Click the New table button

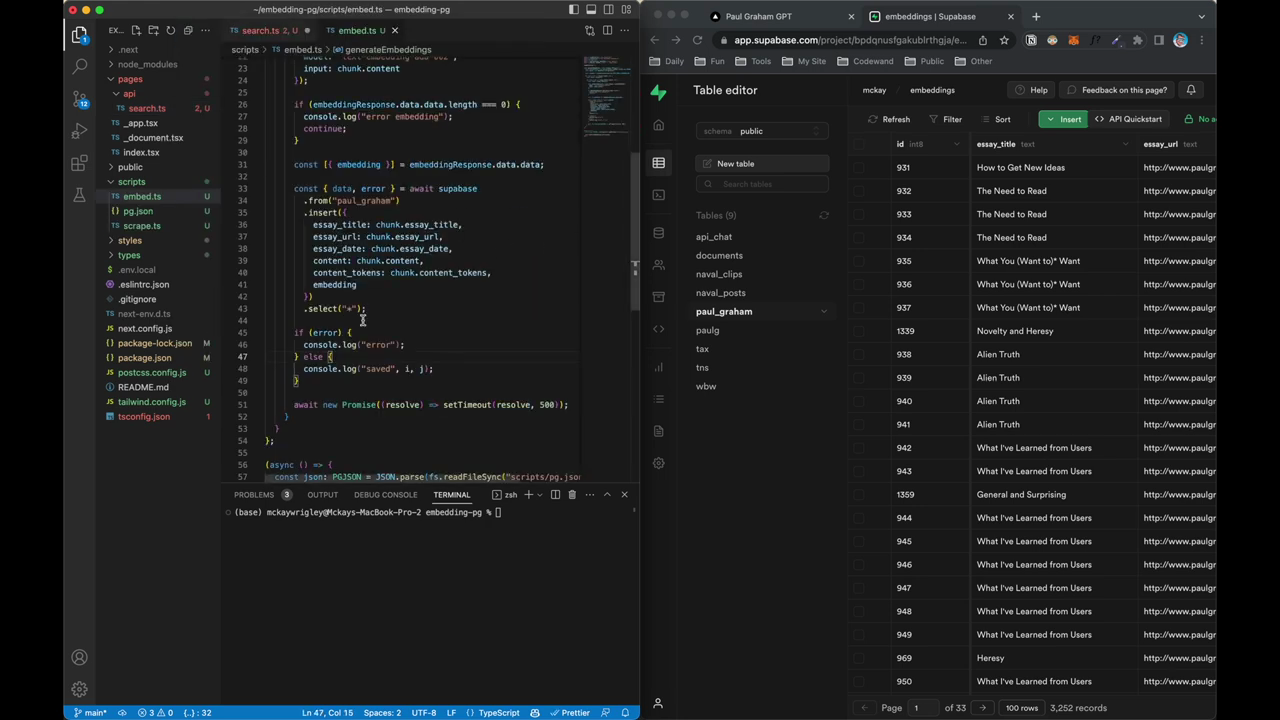[762, 164]
